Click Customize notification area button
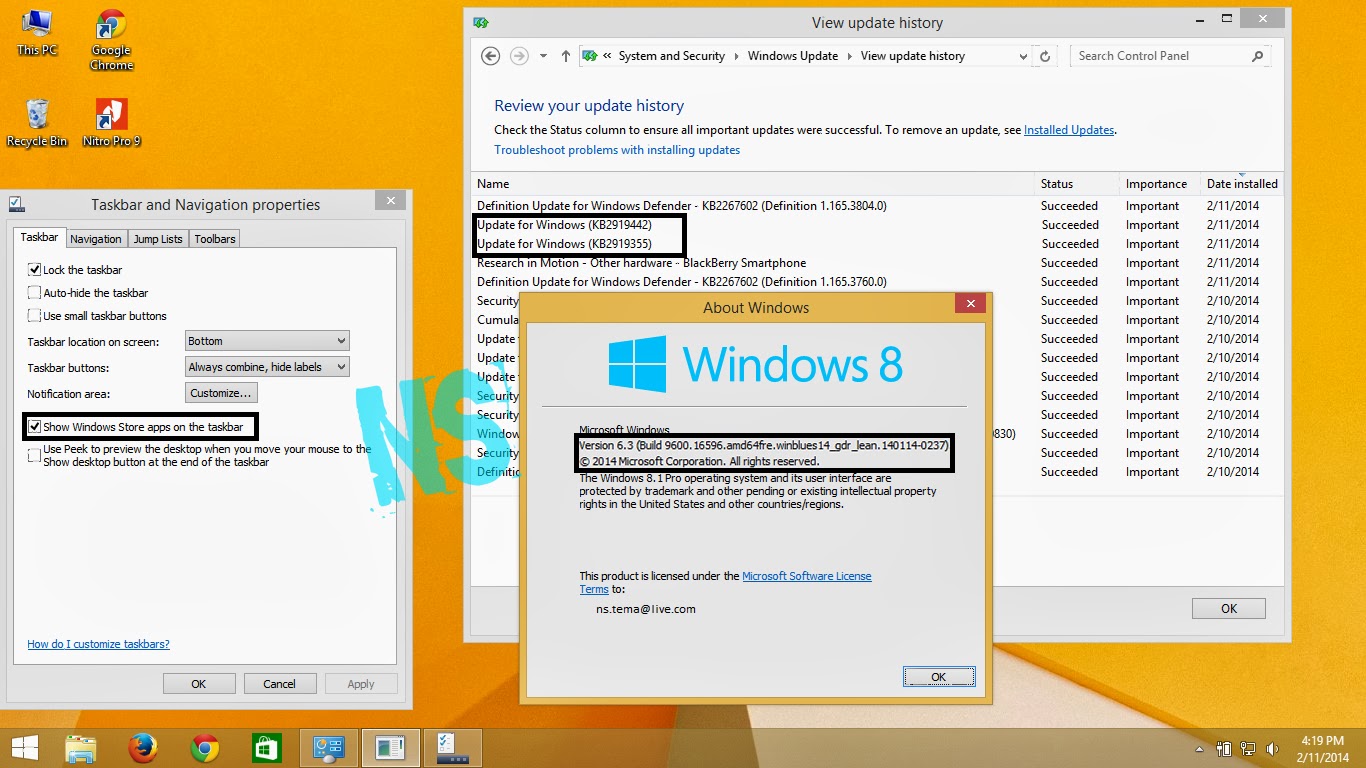The width and height of the screenshot is (1366, 768). tap(221, 393)
